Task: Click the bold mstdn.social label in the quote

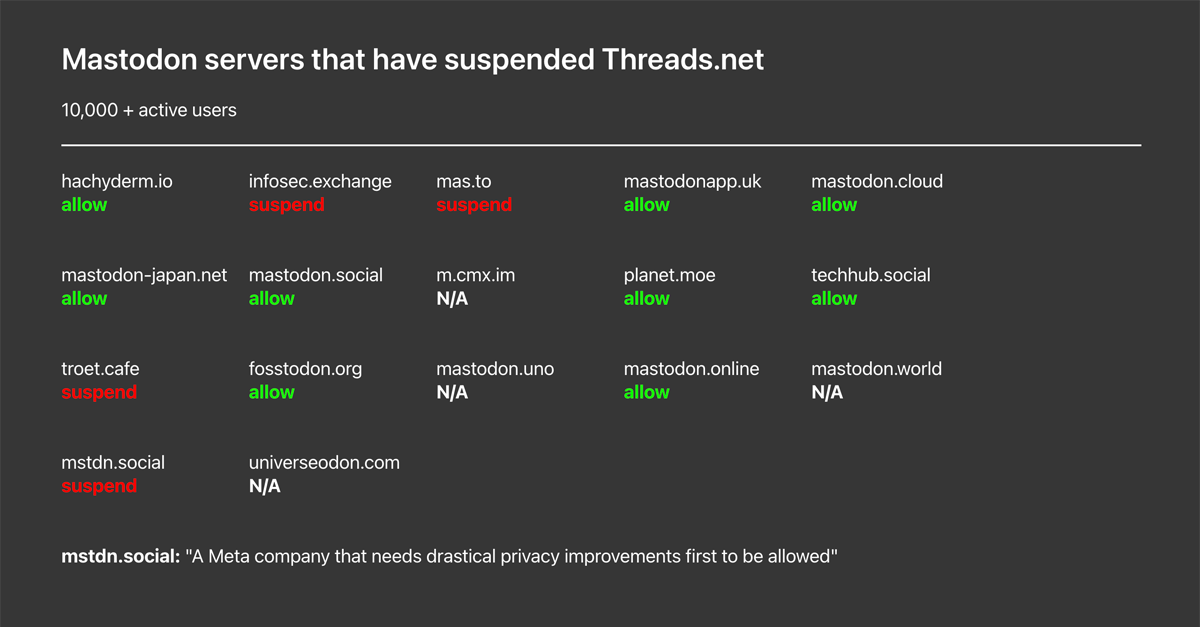Action: click(121, 556)
